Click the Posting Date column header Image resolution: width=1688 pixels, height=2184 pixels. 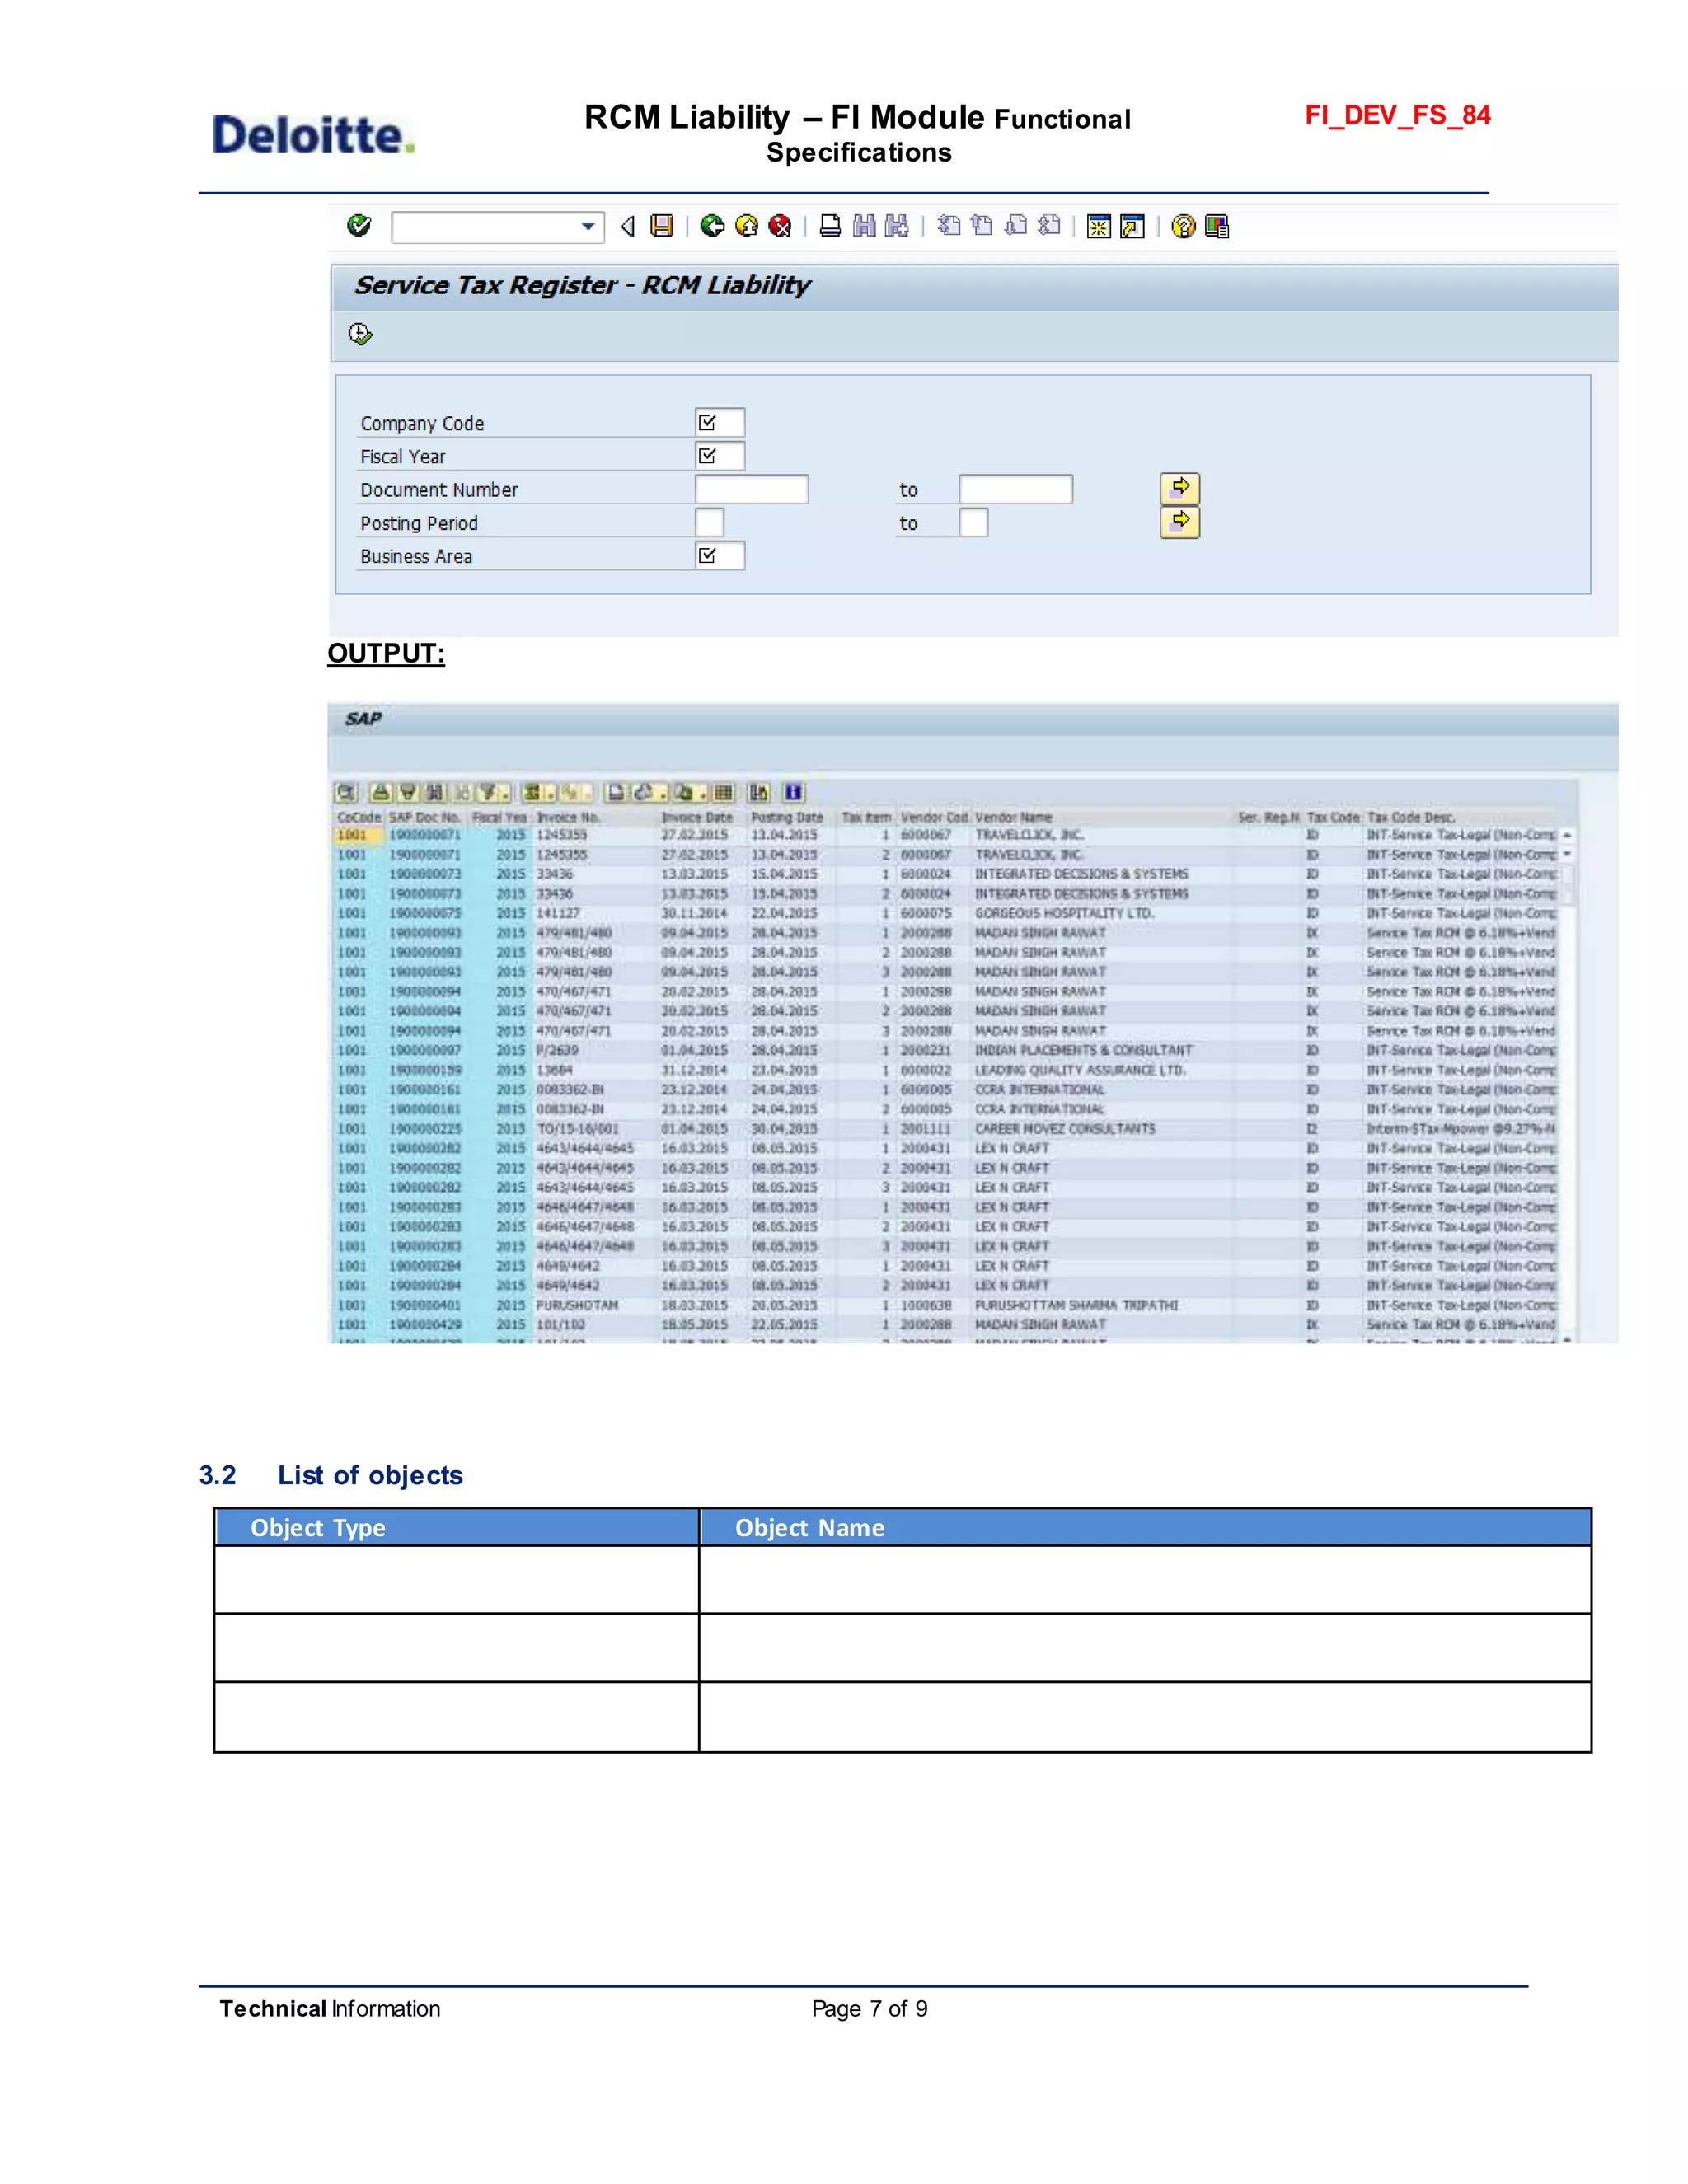point(787,817)
